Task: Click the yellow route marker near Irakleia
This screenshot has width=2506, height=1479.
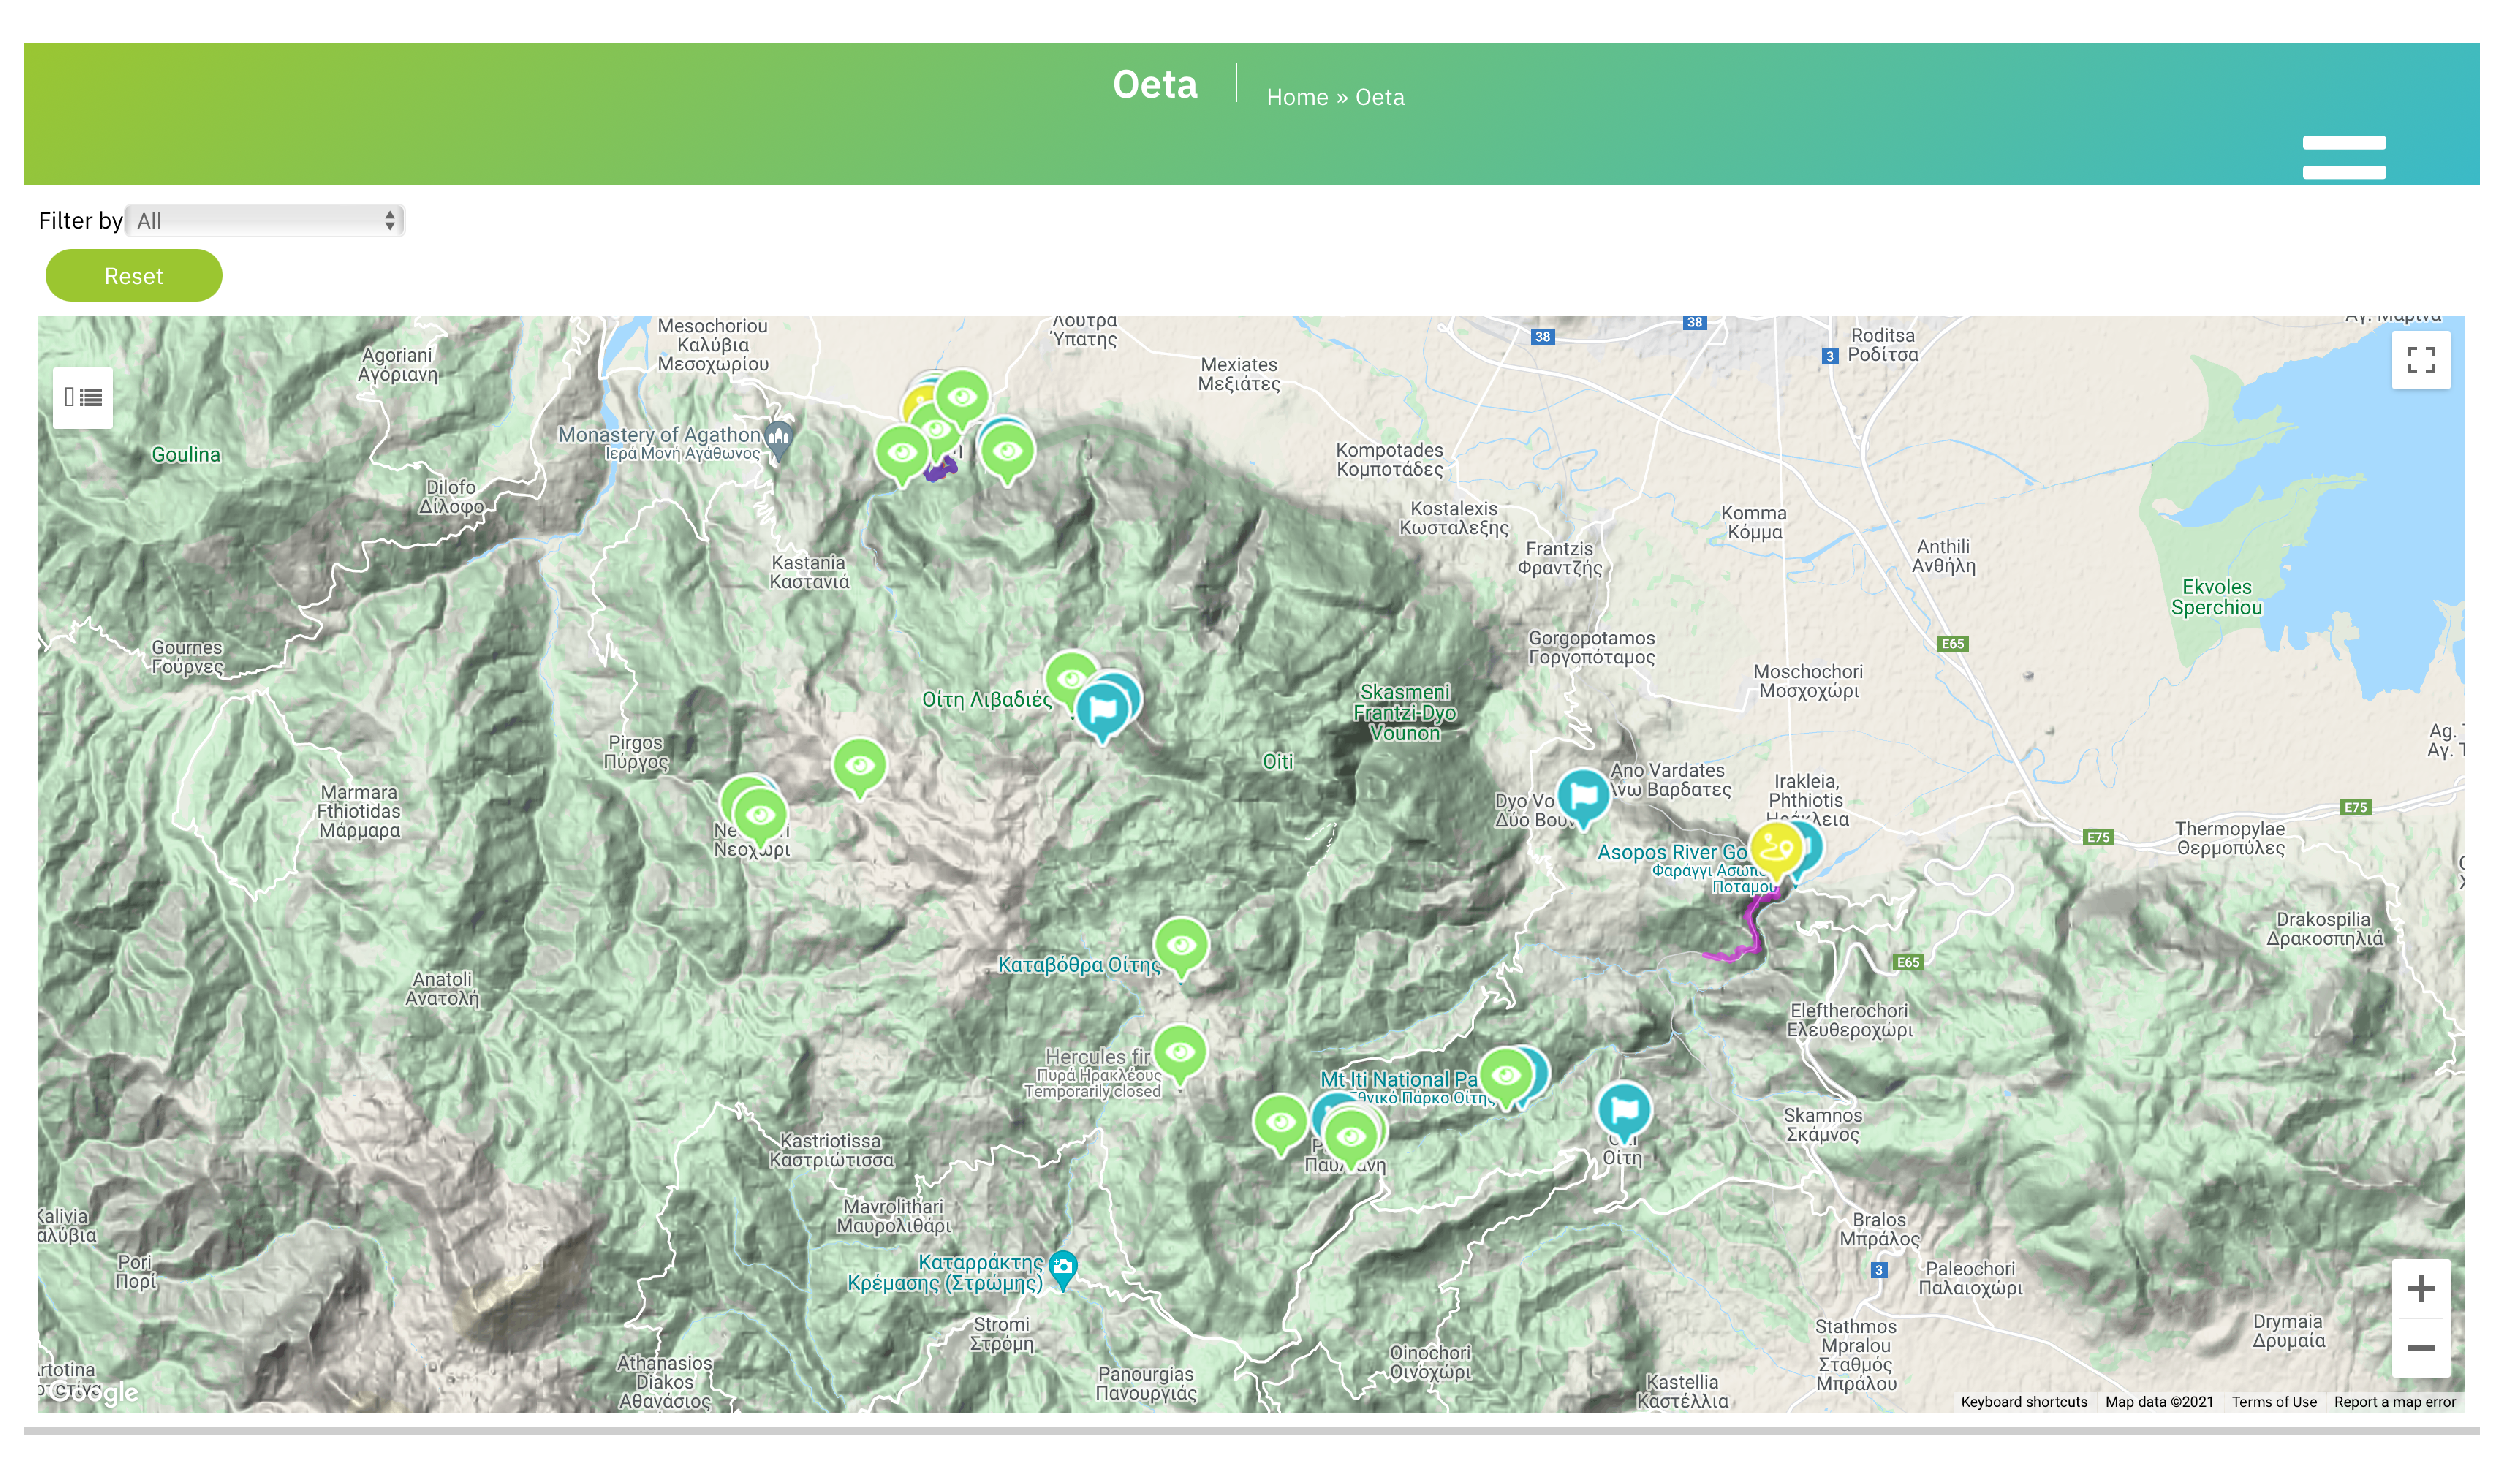Action: click(1774, 848)
